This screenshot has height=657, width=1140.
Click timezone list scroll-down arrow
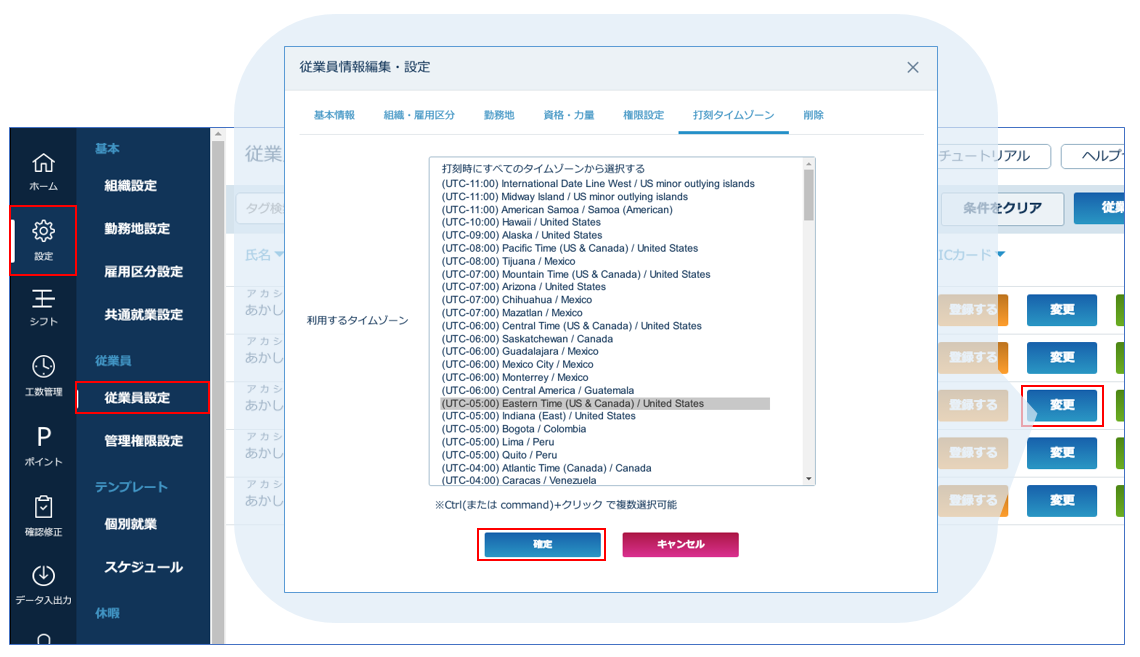tap(808, 479)
